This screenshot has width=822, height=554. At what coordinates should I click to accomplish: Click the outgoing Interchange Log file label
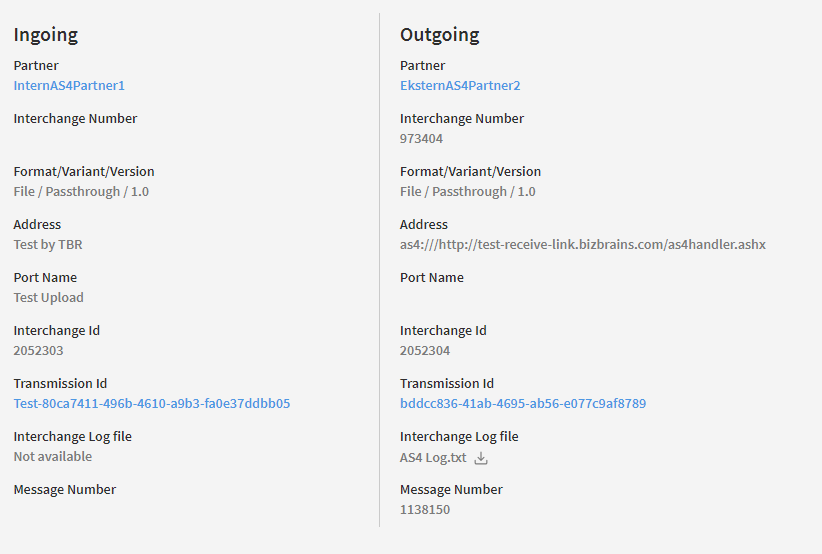tap(459, 437)
